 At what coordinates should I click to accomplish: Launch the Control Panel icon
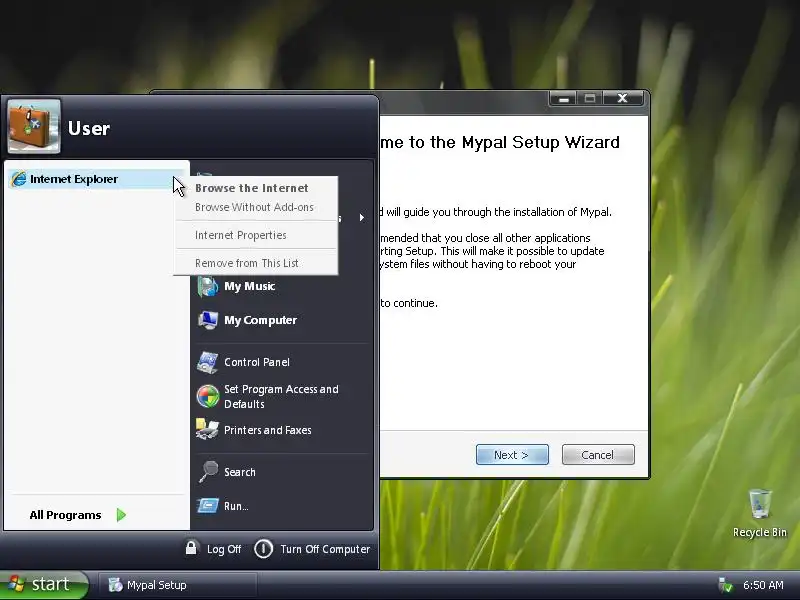point(208,362)
